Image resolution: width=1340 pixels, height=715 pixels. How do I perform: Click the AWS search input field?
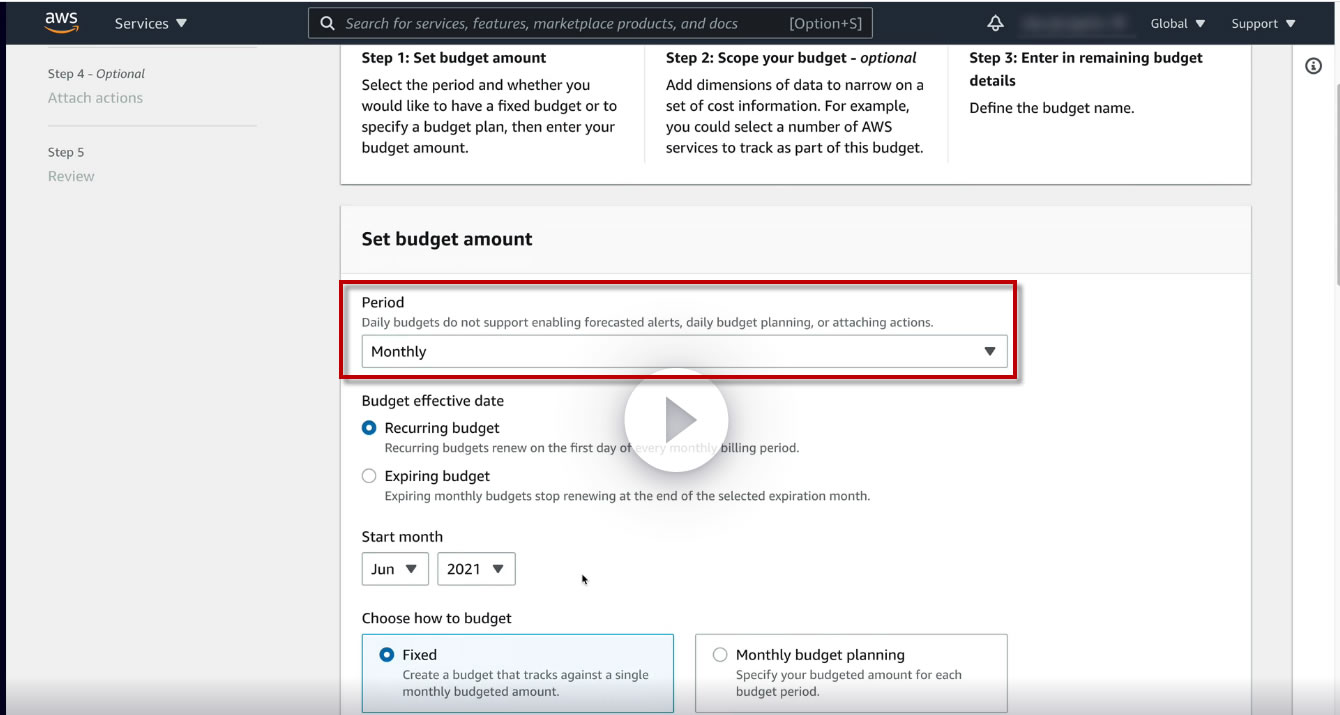[560, 23]
